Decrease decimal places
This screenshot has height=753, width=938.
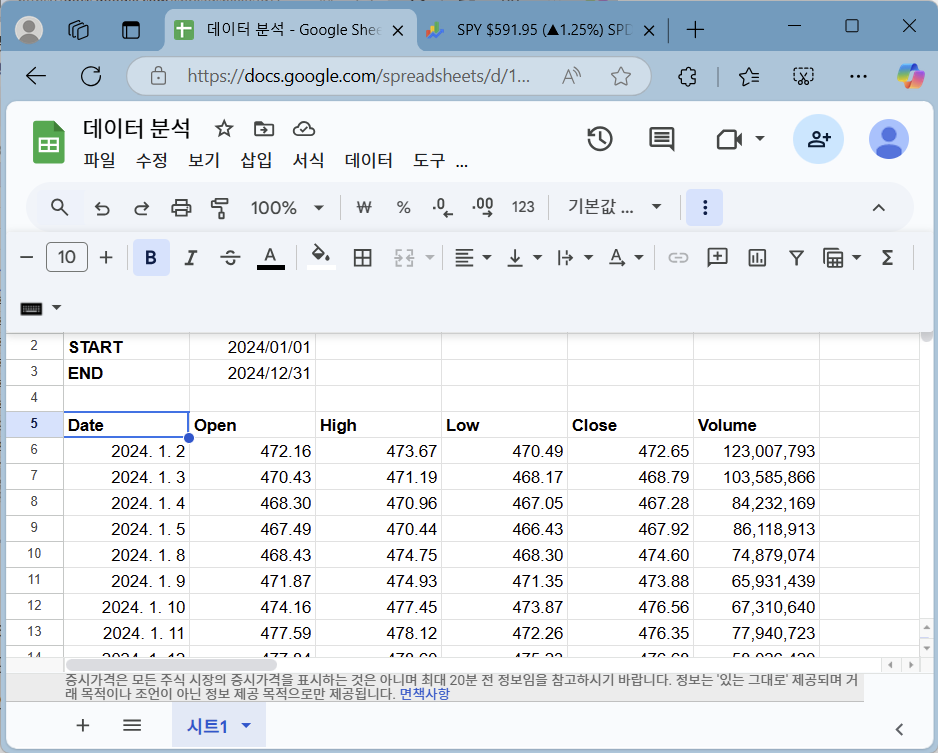(441, 207)
